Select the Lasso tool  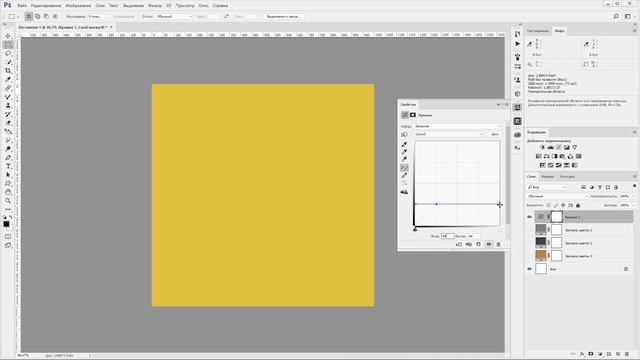pyautogui.click(x=8, y=53)
